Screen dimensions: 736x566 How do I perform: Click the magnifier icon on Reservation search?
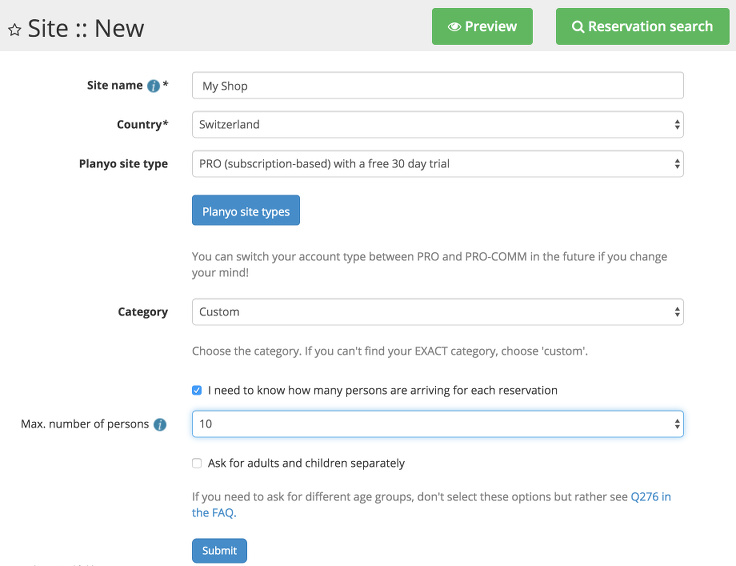coord(578,27)
